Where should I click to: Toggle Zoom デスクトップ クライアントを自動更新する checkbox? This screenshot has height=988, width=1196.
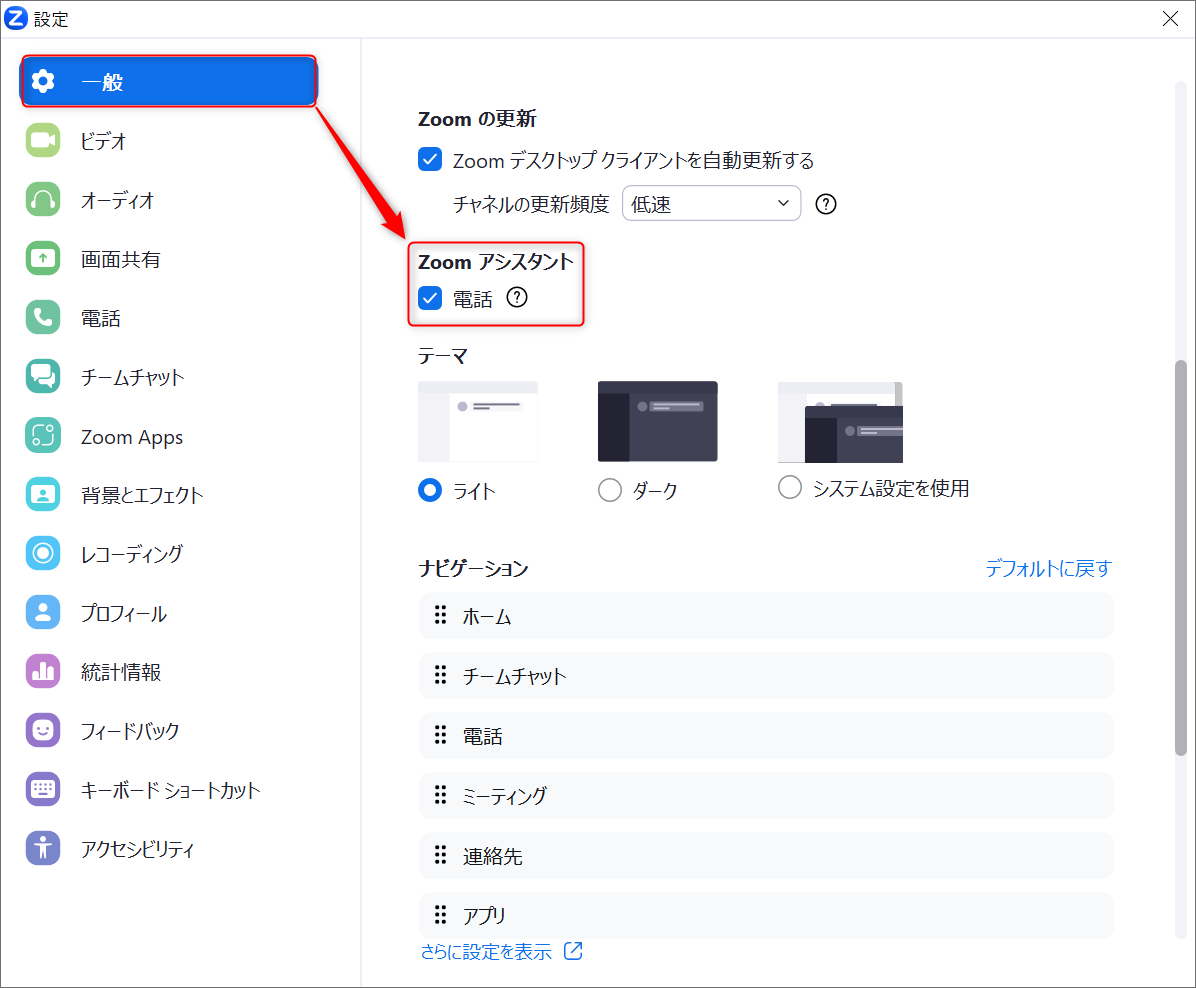pyautogui.click(x=430, y=159)
